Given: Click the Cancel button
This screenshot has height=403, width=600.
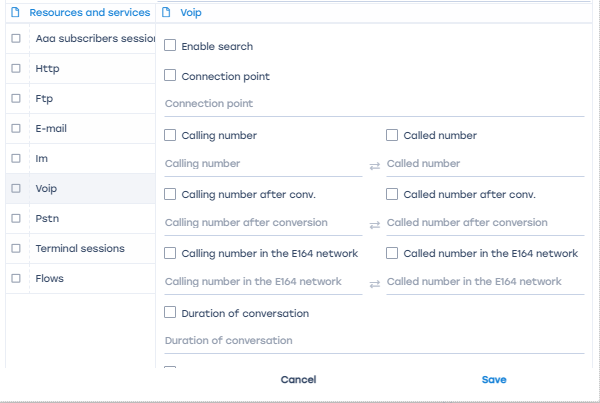Looking at the screenshot, I should coord(298,380).
